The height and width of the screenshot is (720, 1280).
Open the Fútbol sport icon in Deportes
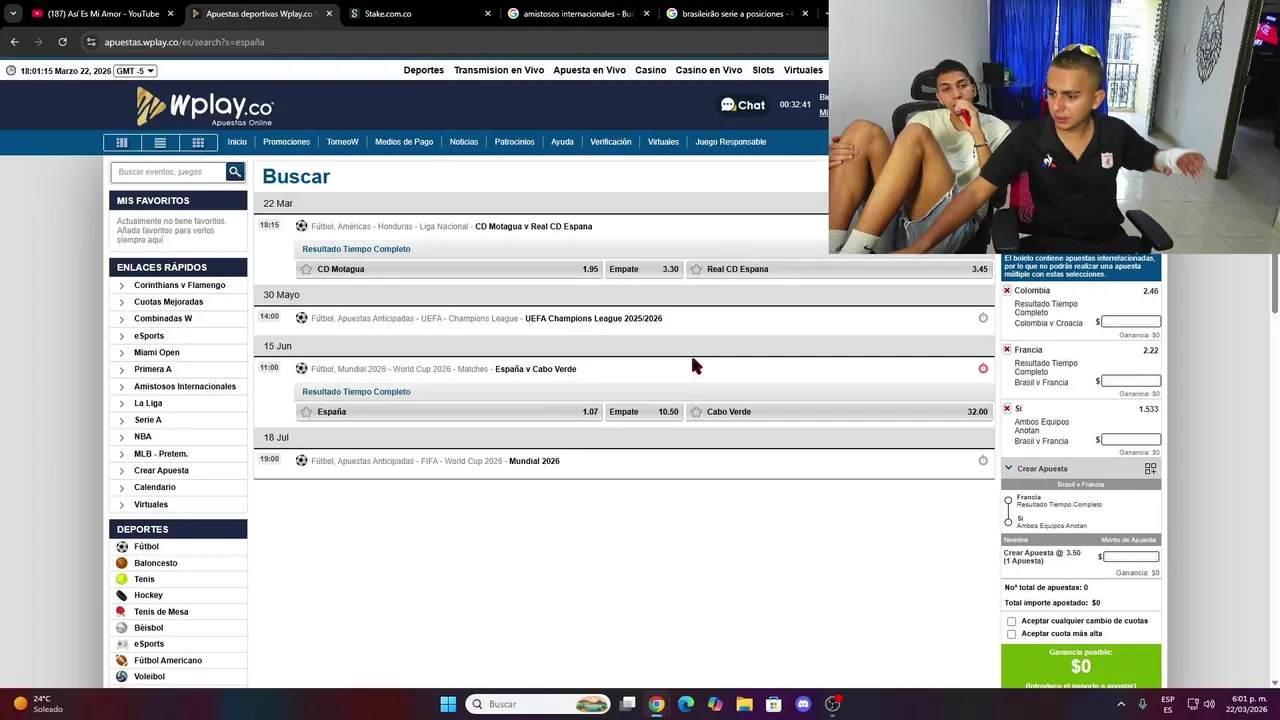122,547
